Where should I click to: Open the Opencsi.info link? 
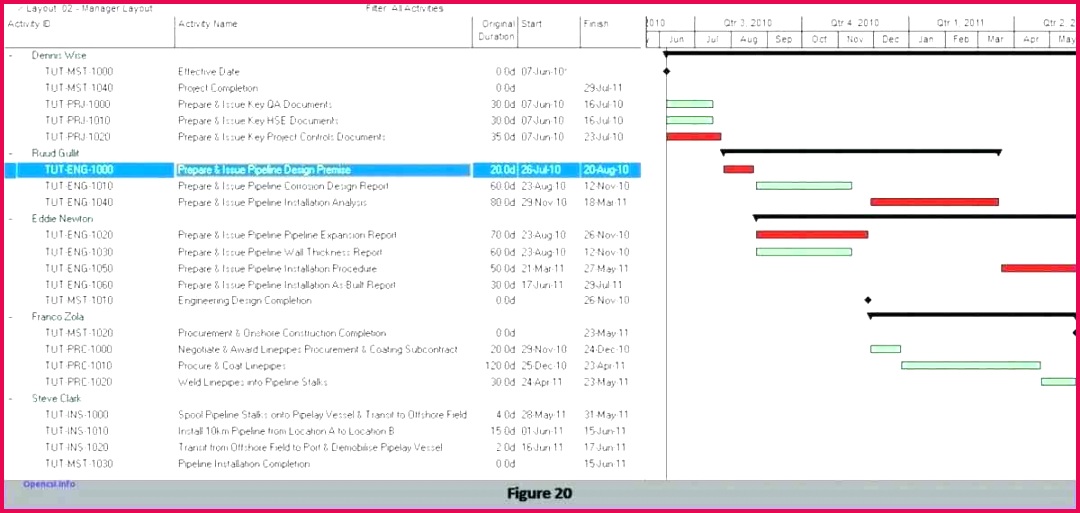click(x=49, y=484)
